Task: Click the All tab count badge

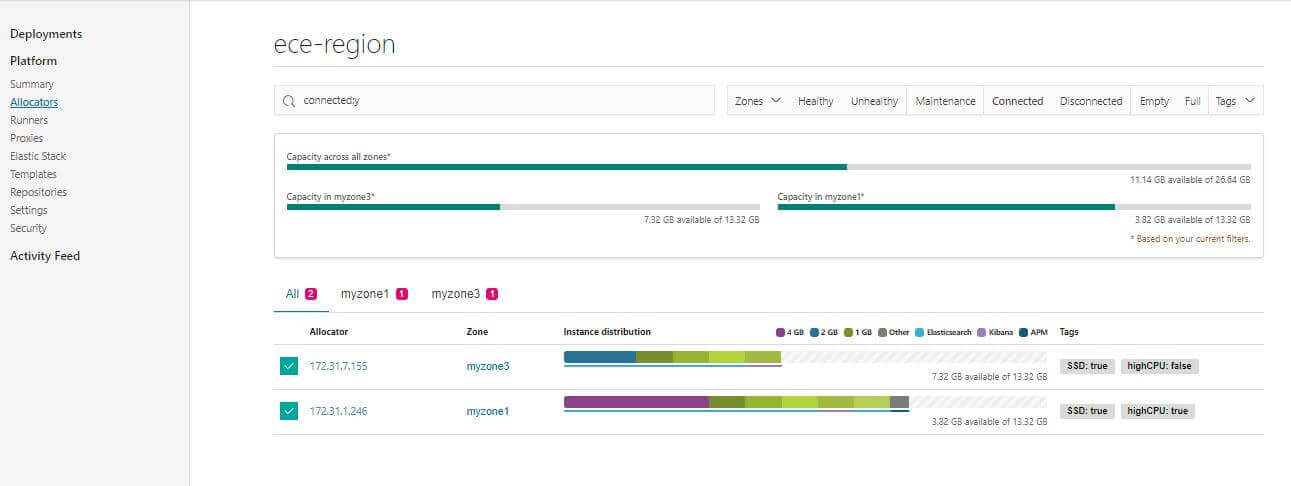Action: click(311, 294)
